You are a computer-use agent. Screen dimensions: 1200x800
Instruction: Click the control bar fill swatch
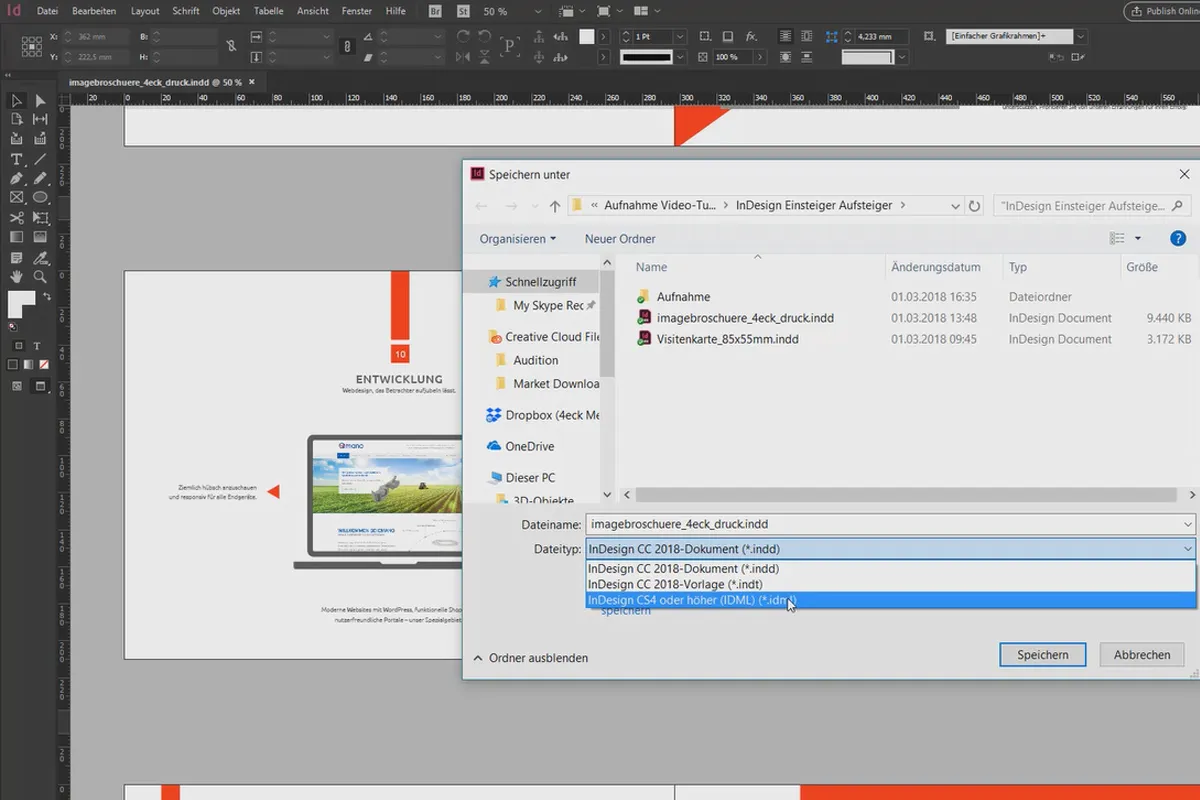point(587,36)
